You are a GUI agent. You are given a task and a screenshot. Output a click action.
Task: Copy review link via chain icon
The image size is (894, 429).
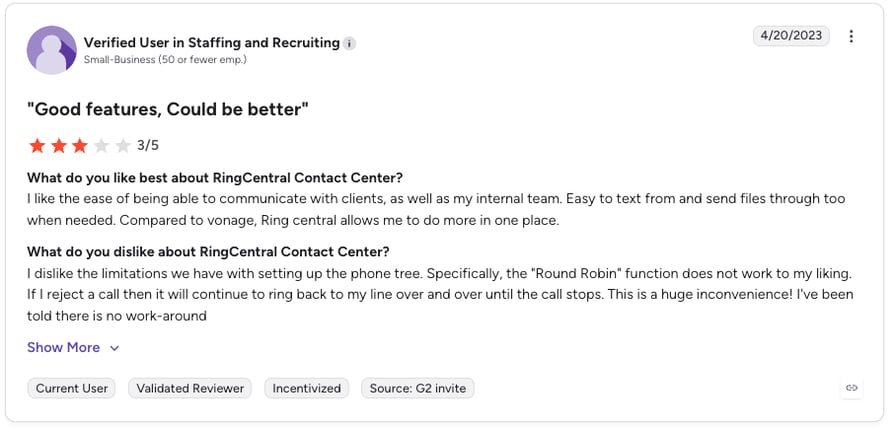852,388
